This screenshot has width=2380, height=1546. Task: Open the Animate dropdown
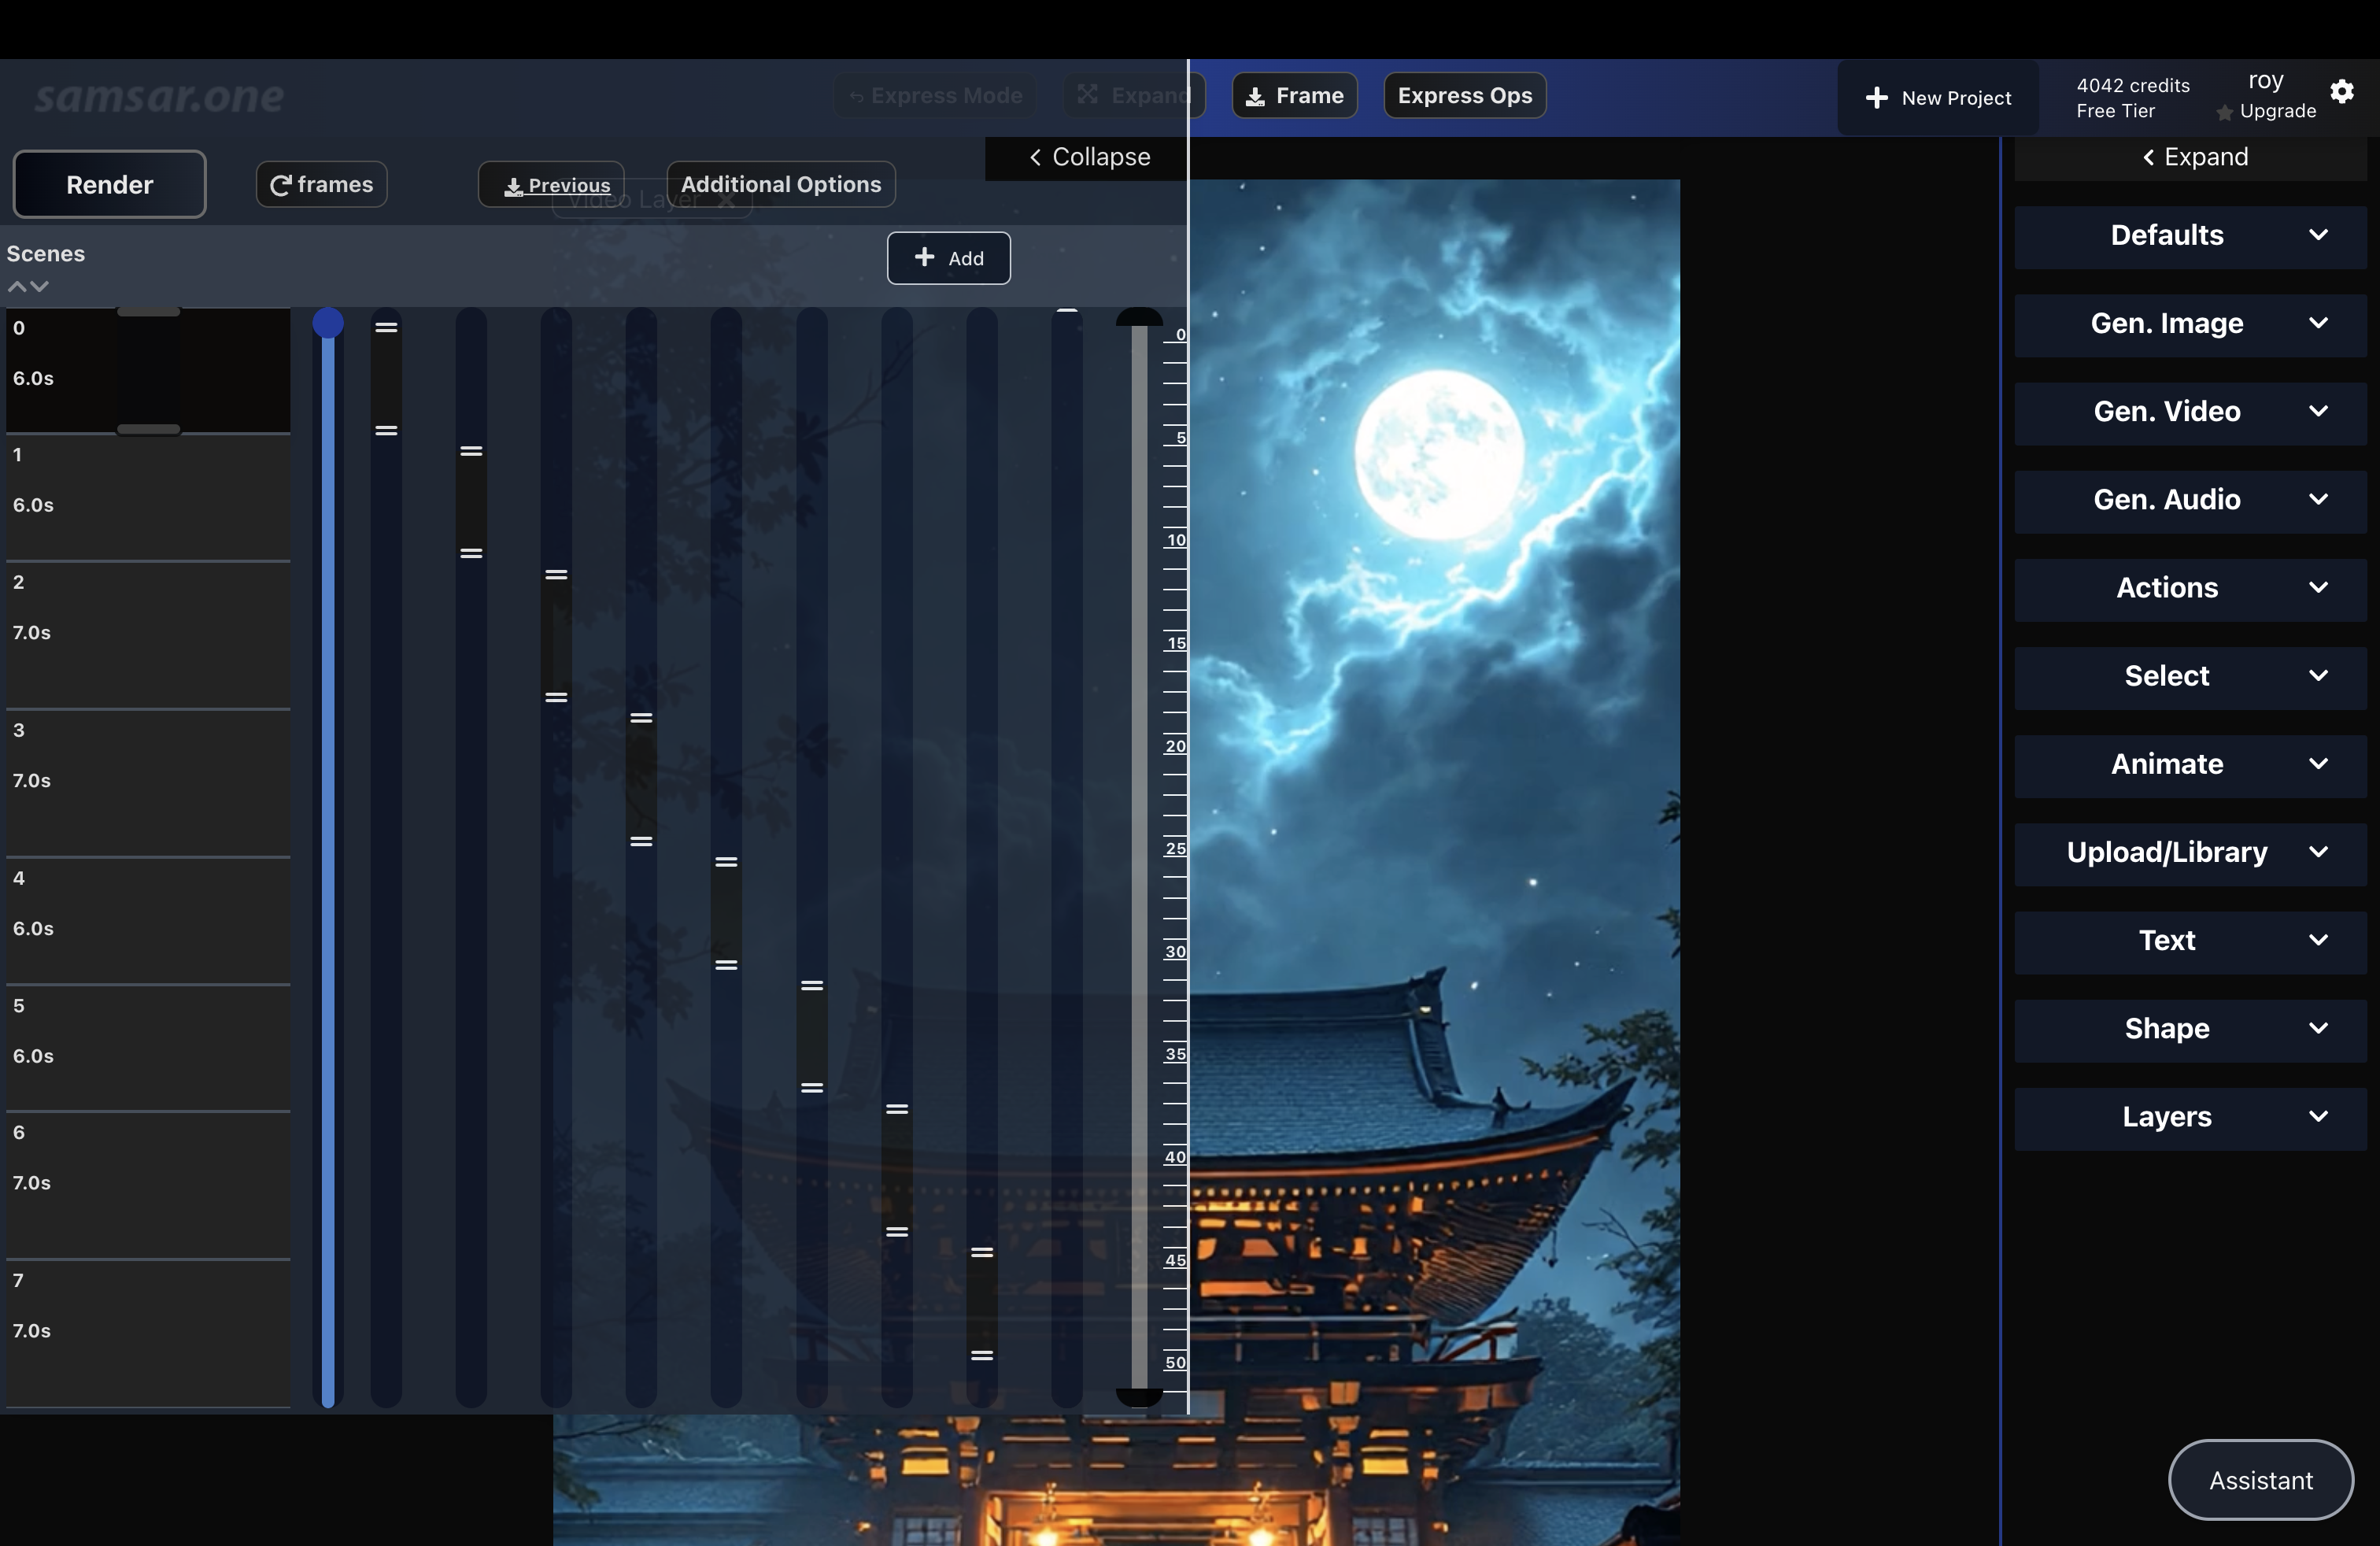coord(2189,764)
